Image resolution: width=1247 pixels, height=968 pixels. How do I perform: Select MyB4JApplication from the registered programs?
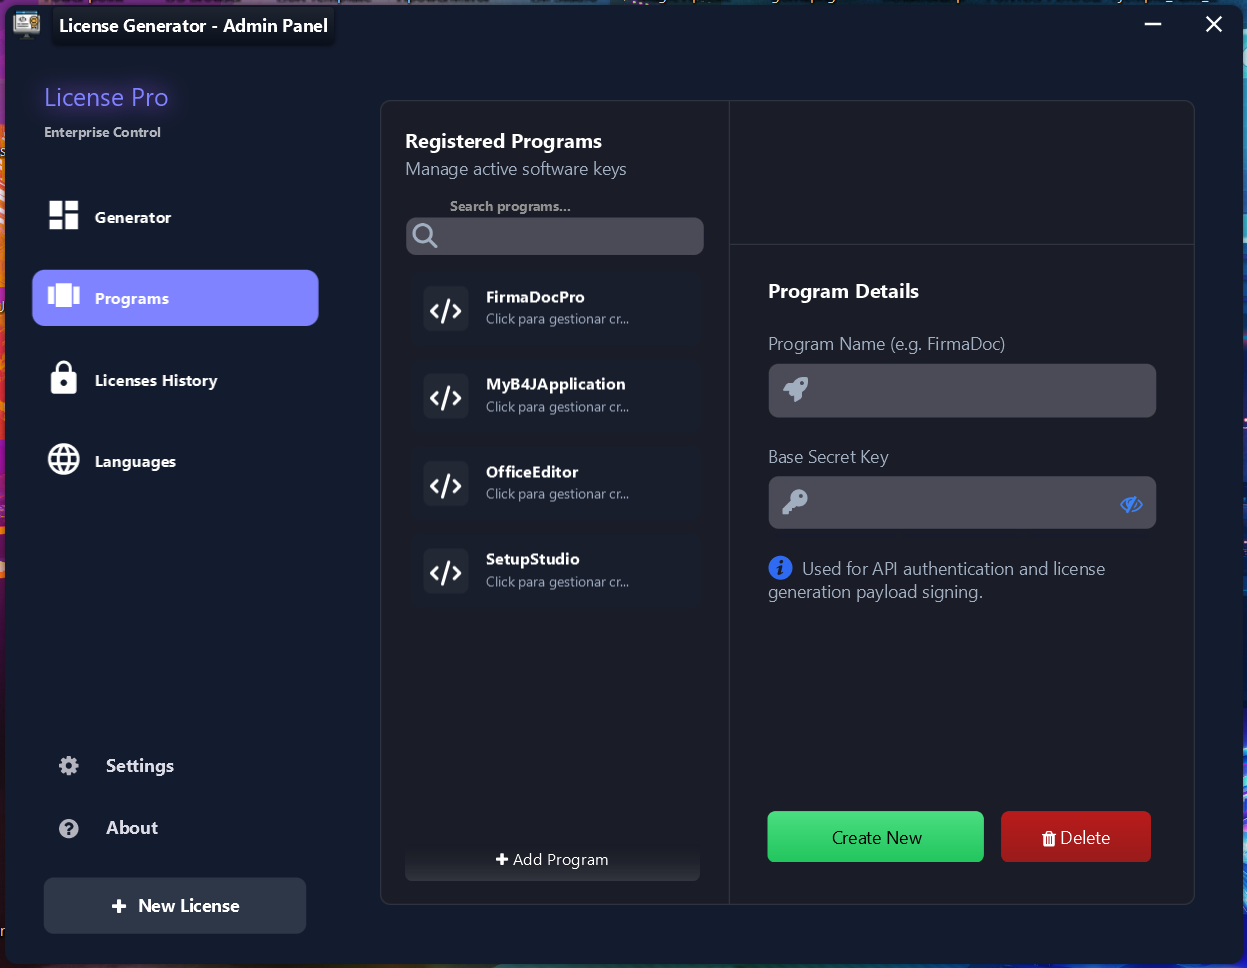(555, 396)
